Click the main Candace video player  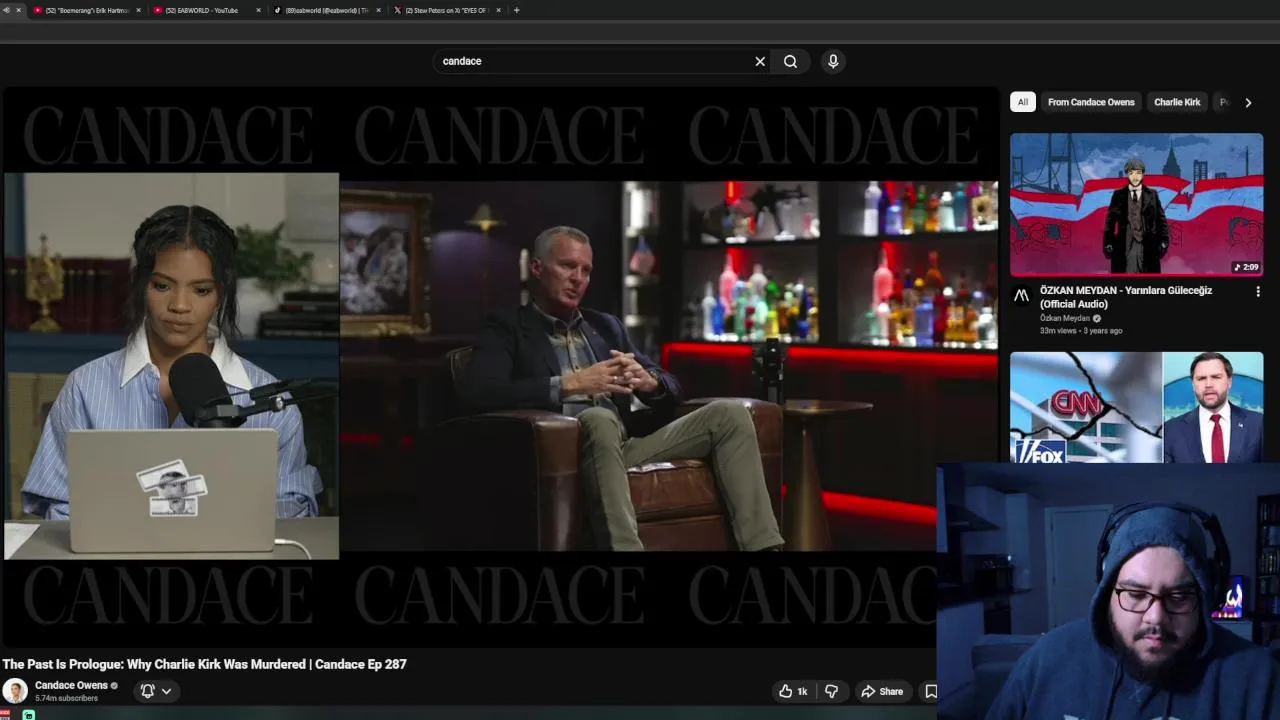[x=500, y=367]
